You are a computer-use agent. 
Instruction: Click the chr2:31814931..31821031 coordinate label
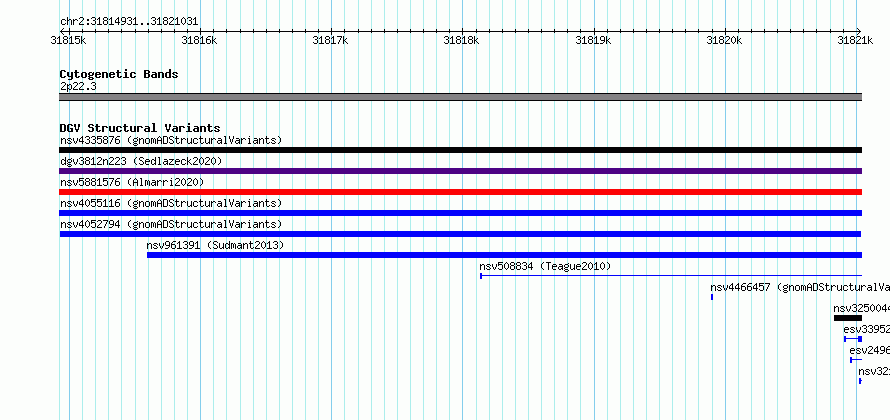(x=129, y=22)
